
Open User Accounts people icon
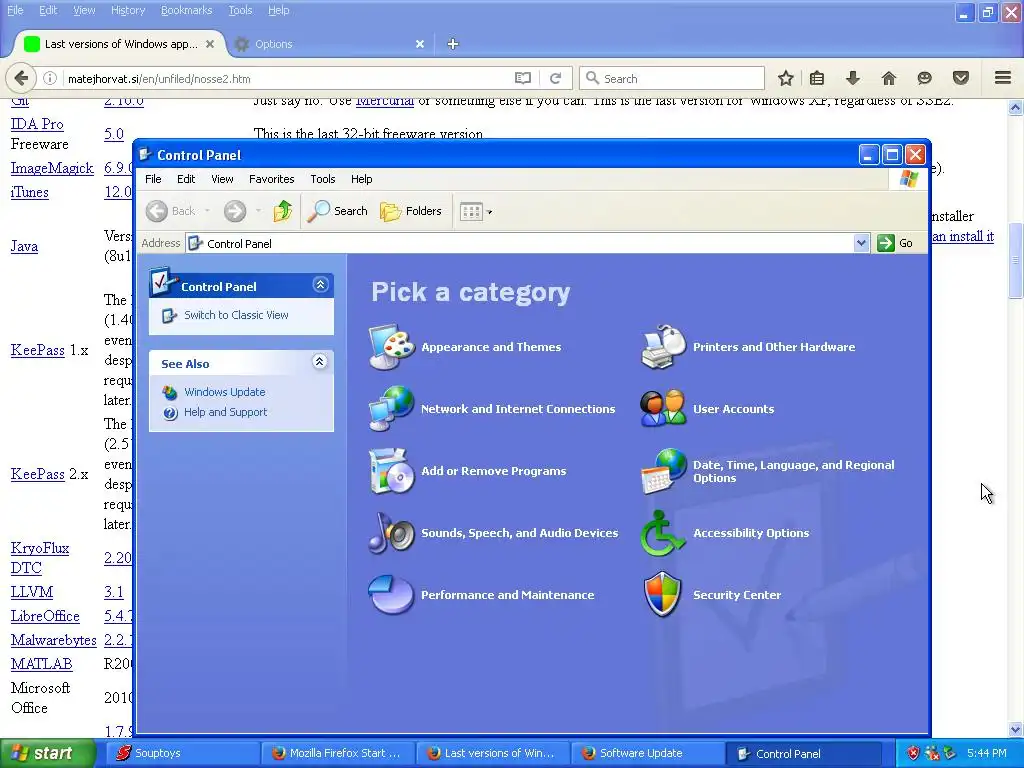pos(663,409)
